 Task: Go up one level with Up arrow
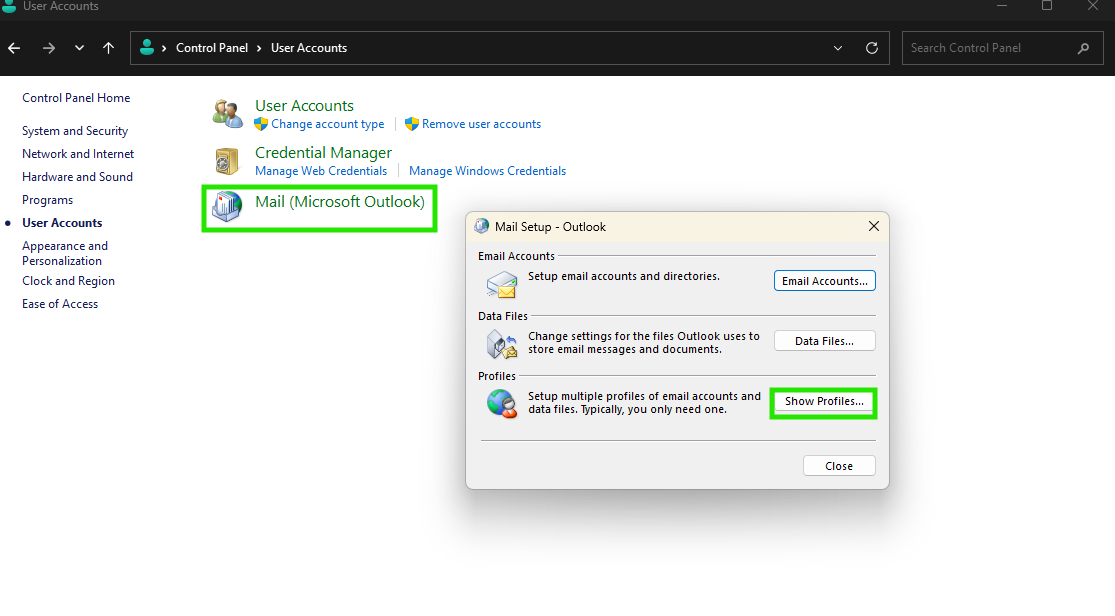coord(108,48)
